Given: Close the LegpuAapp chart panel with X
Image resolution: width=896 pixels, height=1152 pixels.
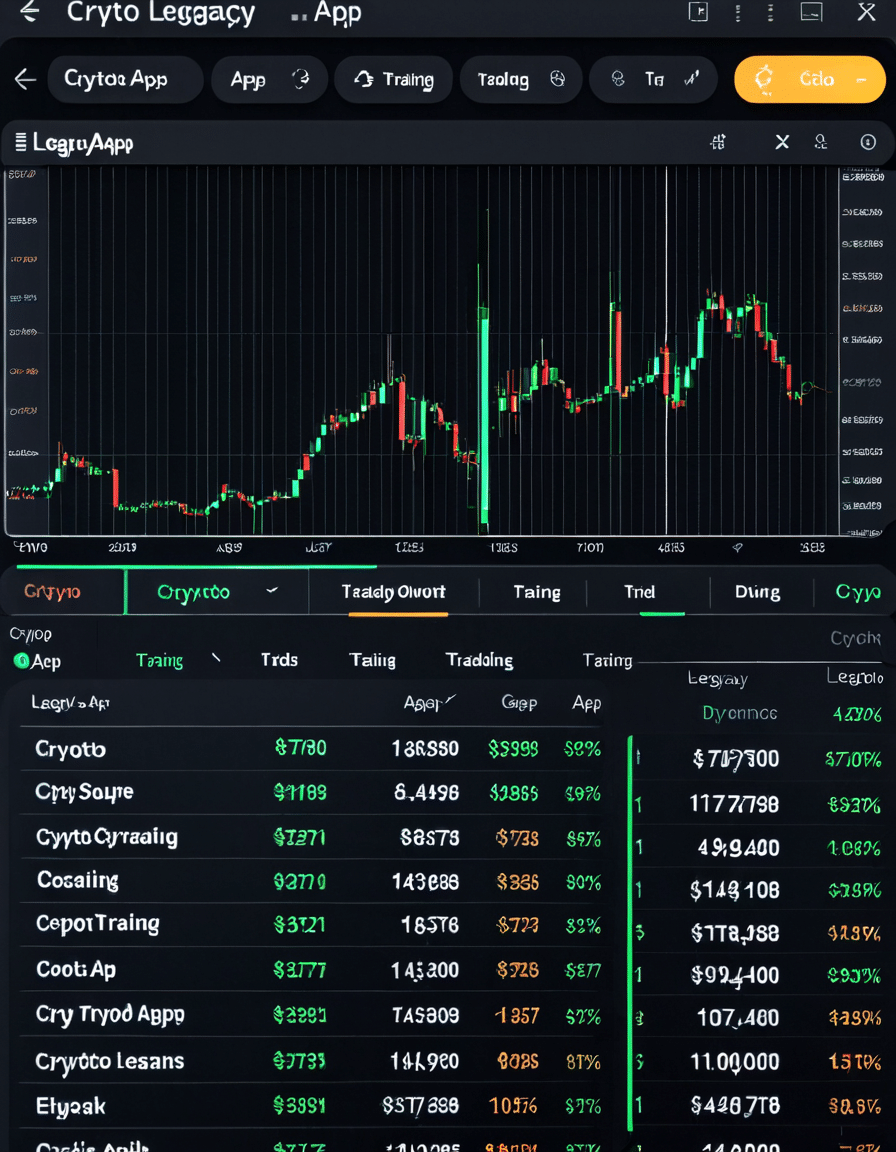Looking at the screenshot, I should tap(782, 142).
